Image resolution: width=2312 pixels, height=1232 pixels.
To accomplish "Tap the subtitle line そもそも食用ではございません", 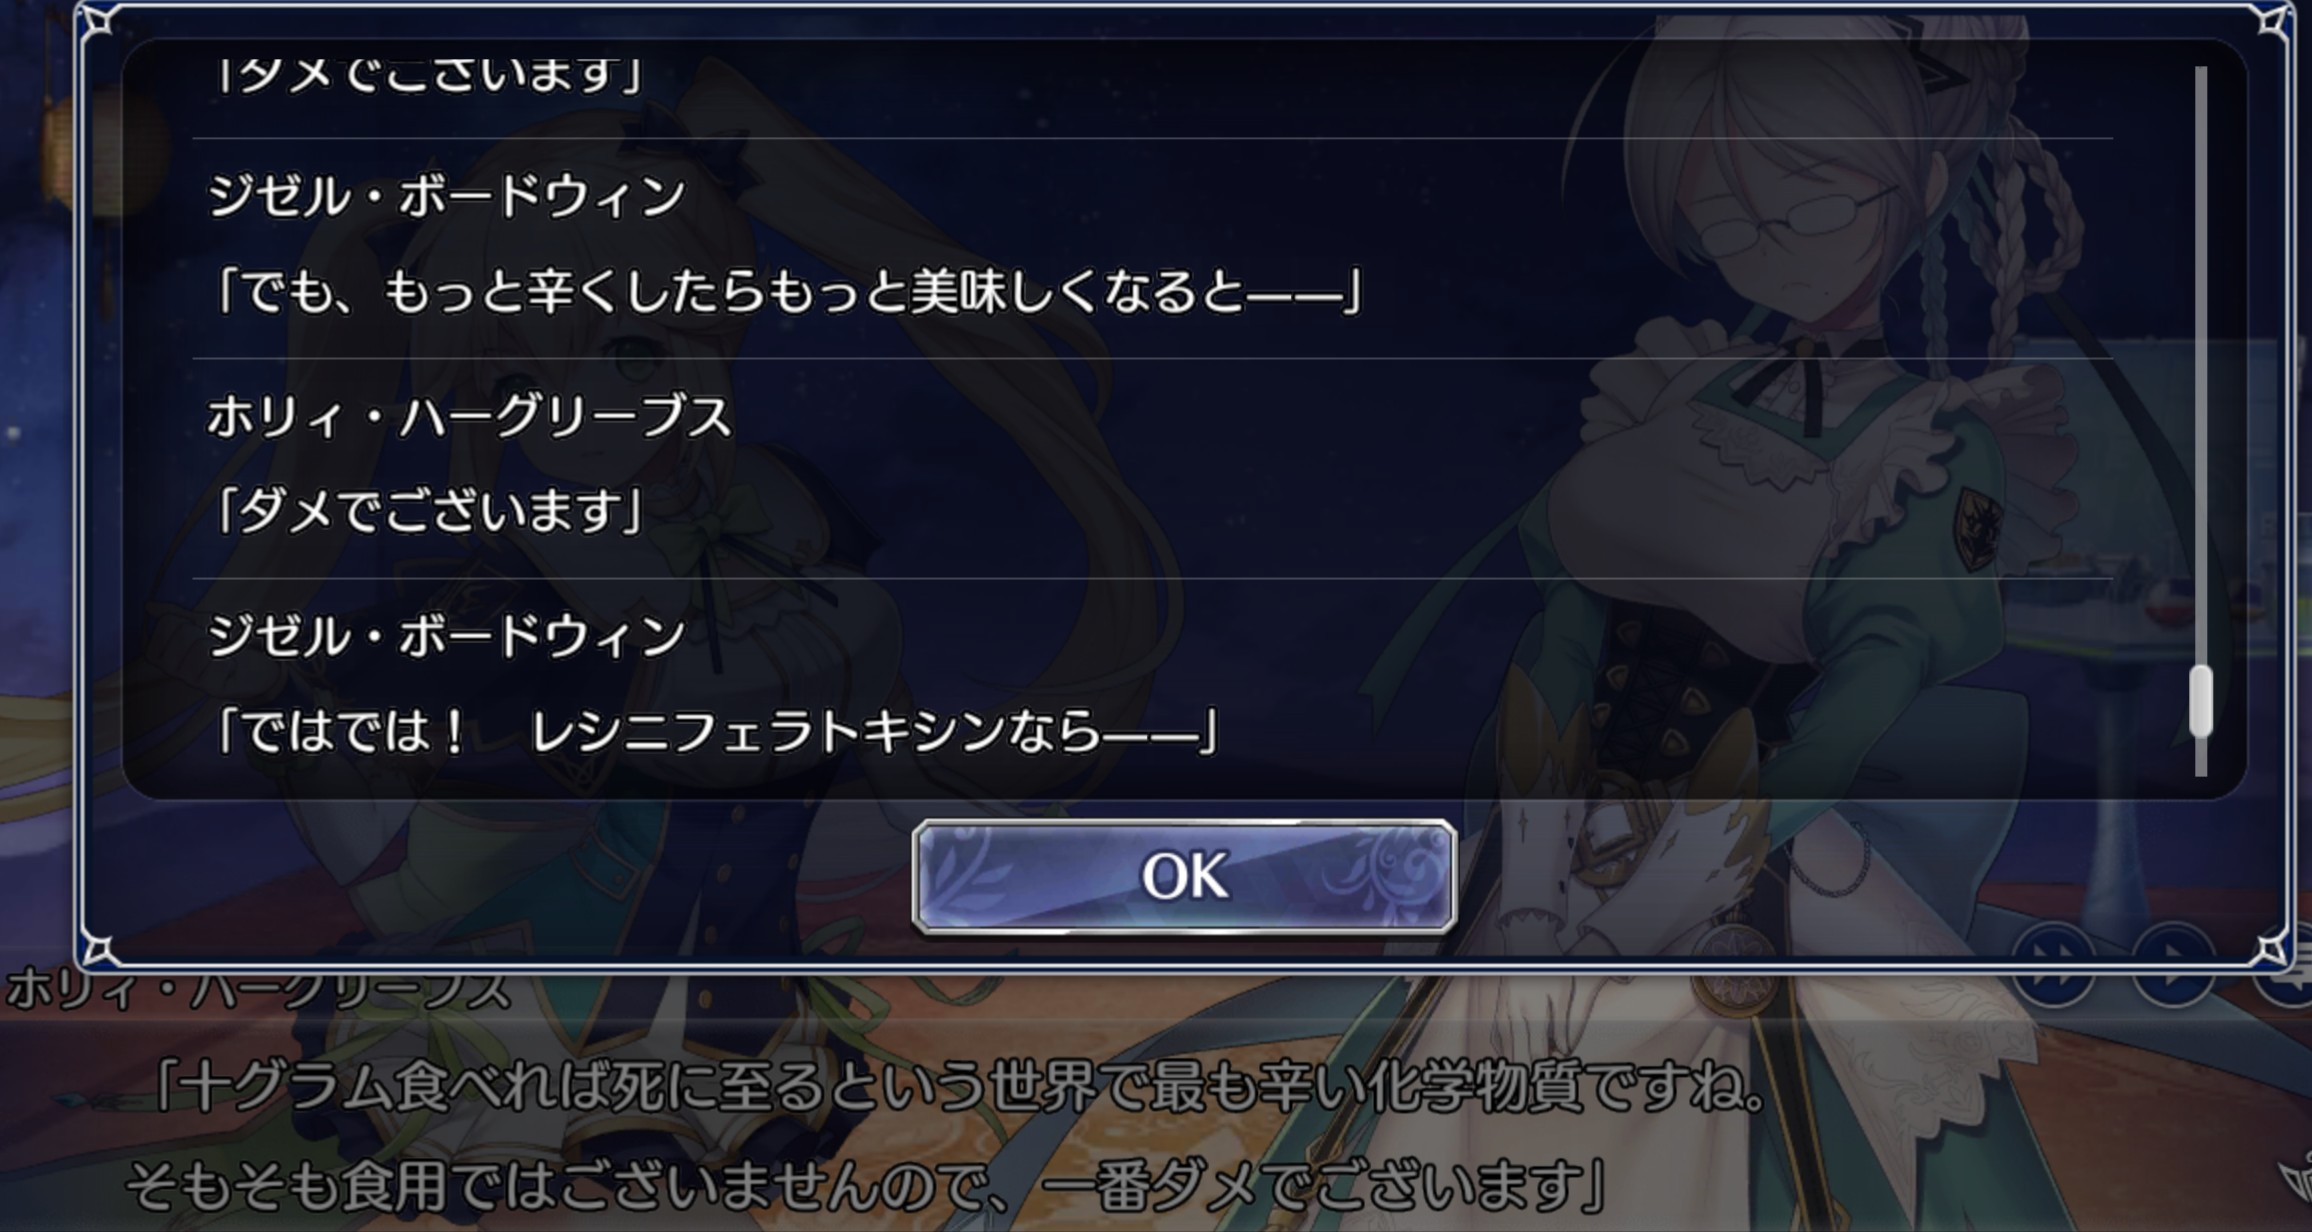I will tap(866, 1187).
